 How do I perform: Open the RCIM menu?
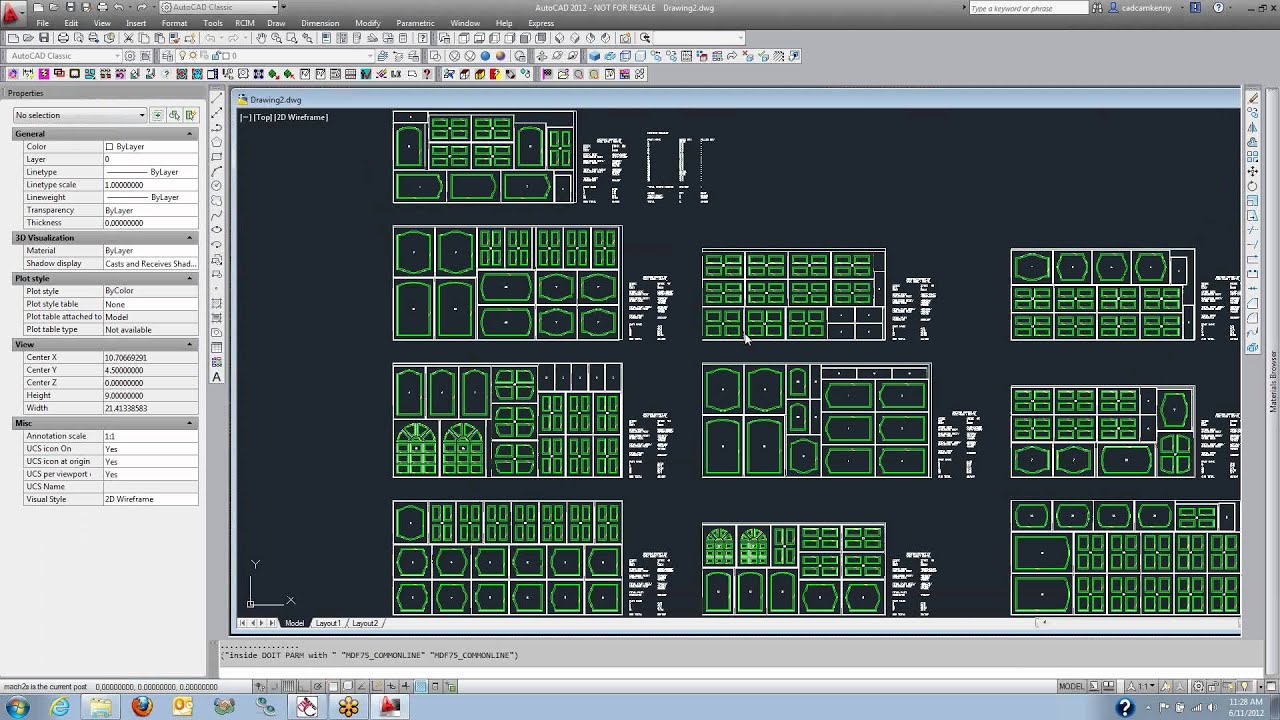[x=244, y=23]
